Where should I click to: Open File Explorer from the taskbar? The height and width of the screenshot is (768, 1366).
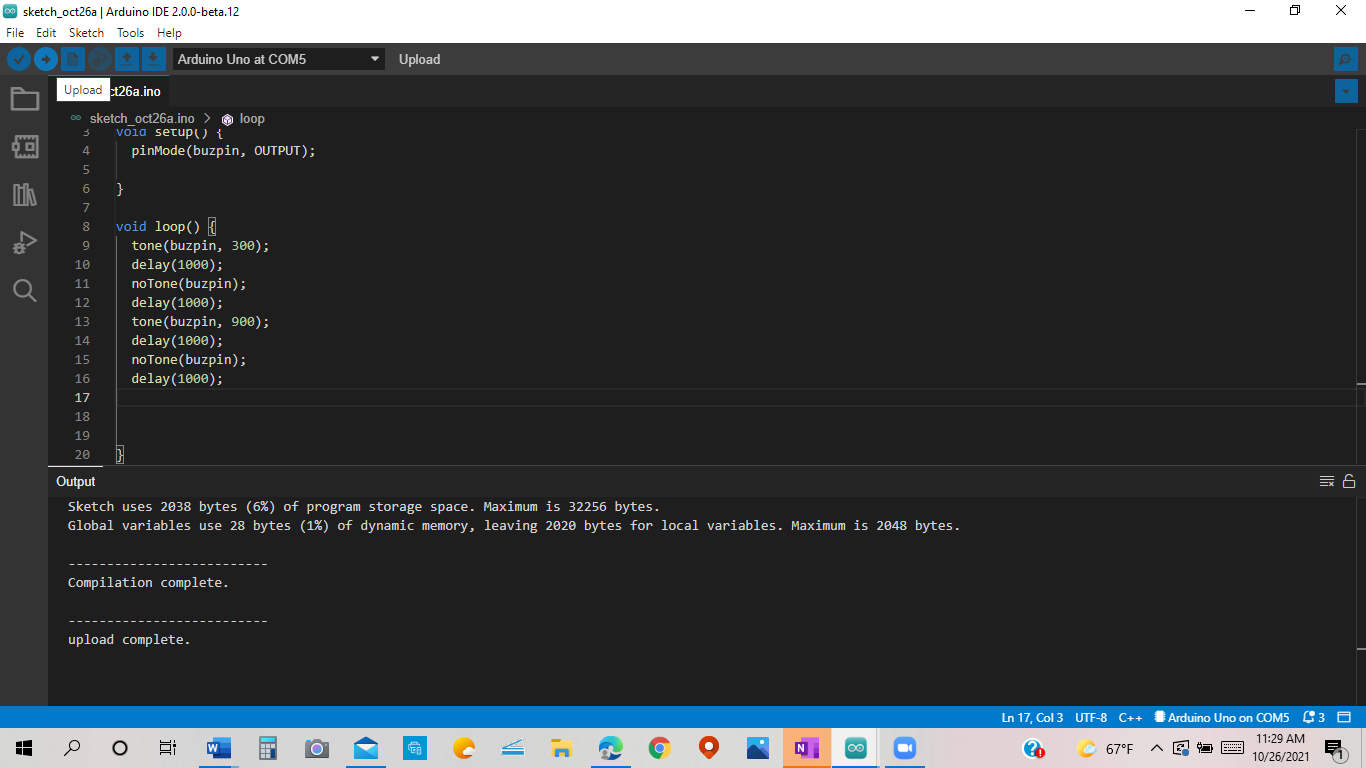point(561,748)
